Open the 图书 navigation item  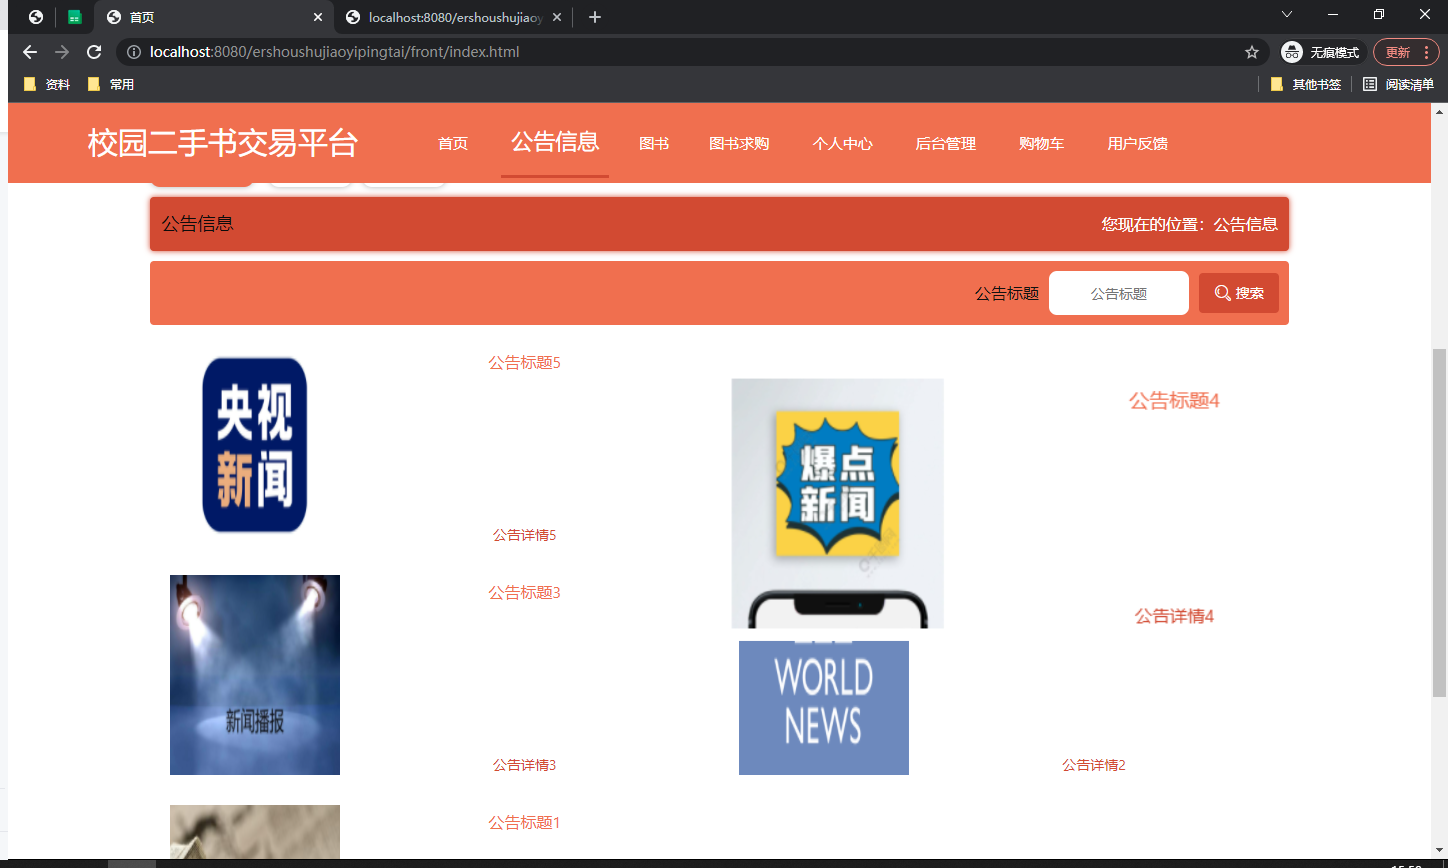[x=654, y=143]
